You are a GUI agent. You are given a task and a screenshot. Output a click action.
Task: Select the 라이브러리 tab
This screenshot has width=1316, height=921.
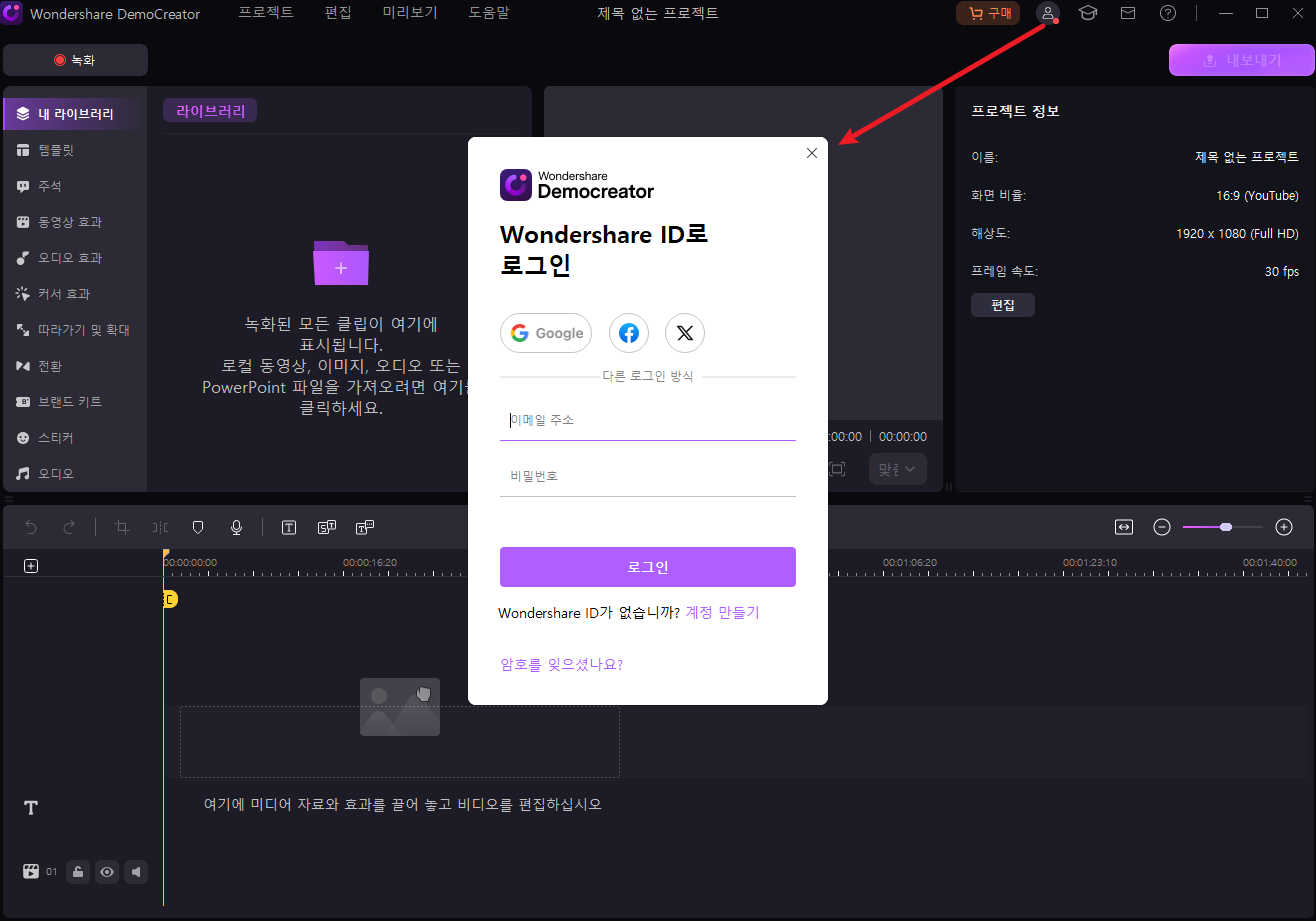tap(210, 111)
